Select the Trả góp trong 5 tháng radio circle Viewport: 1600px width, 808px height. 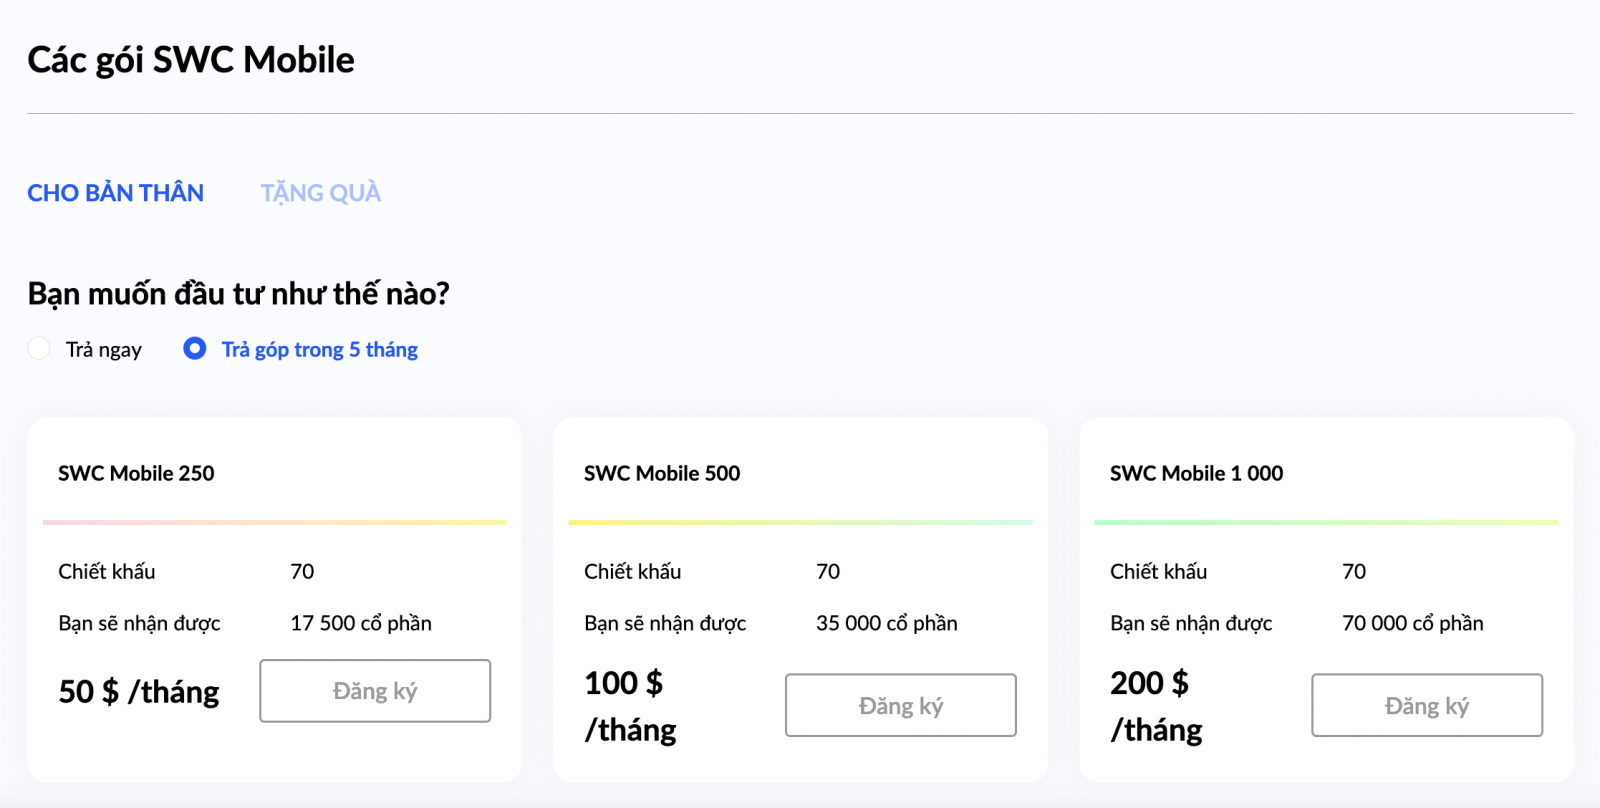pyautogui.click(x=195, y=348)
